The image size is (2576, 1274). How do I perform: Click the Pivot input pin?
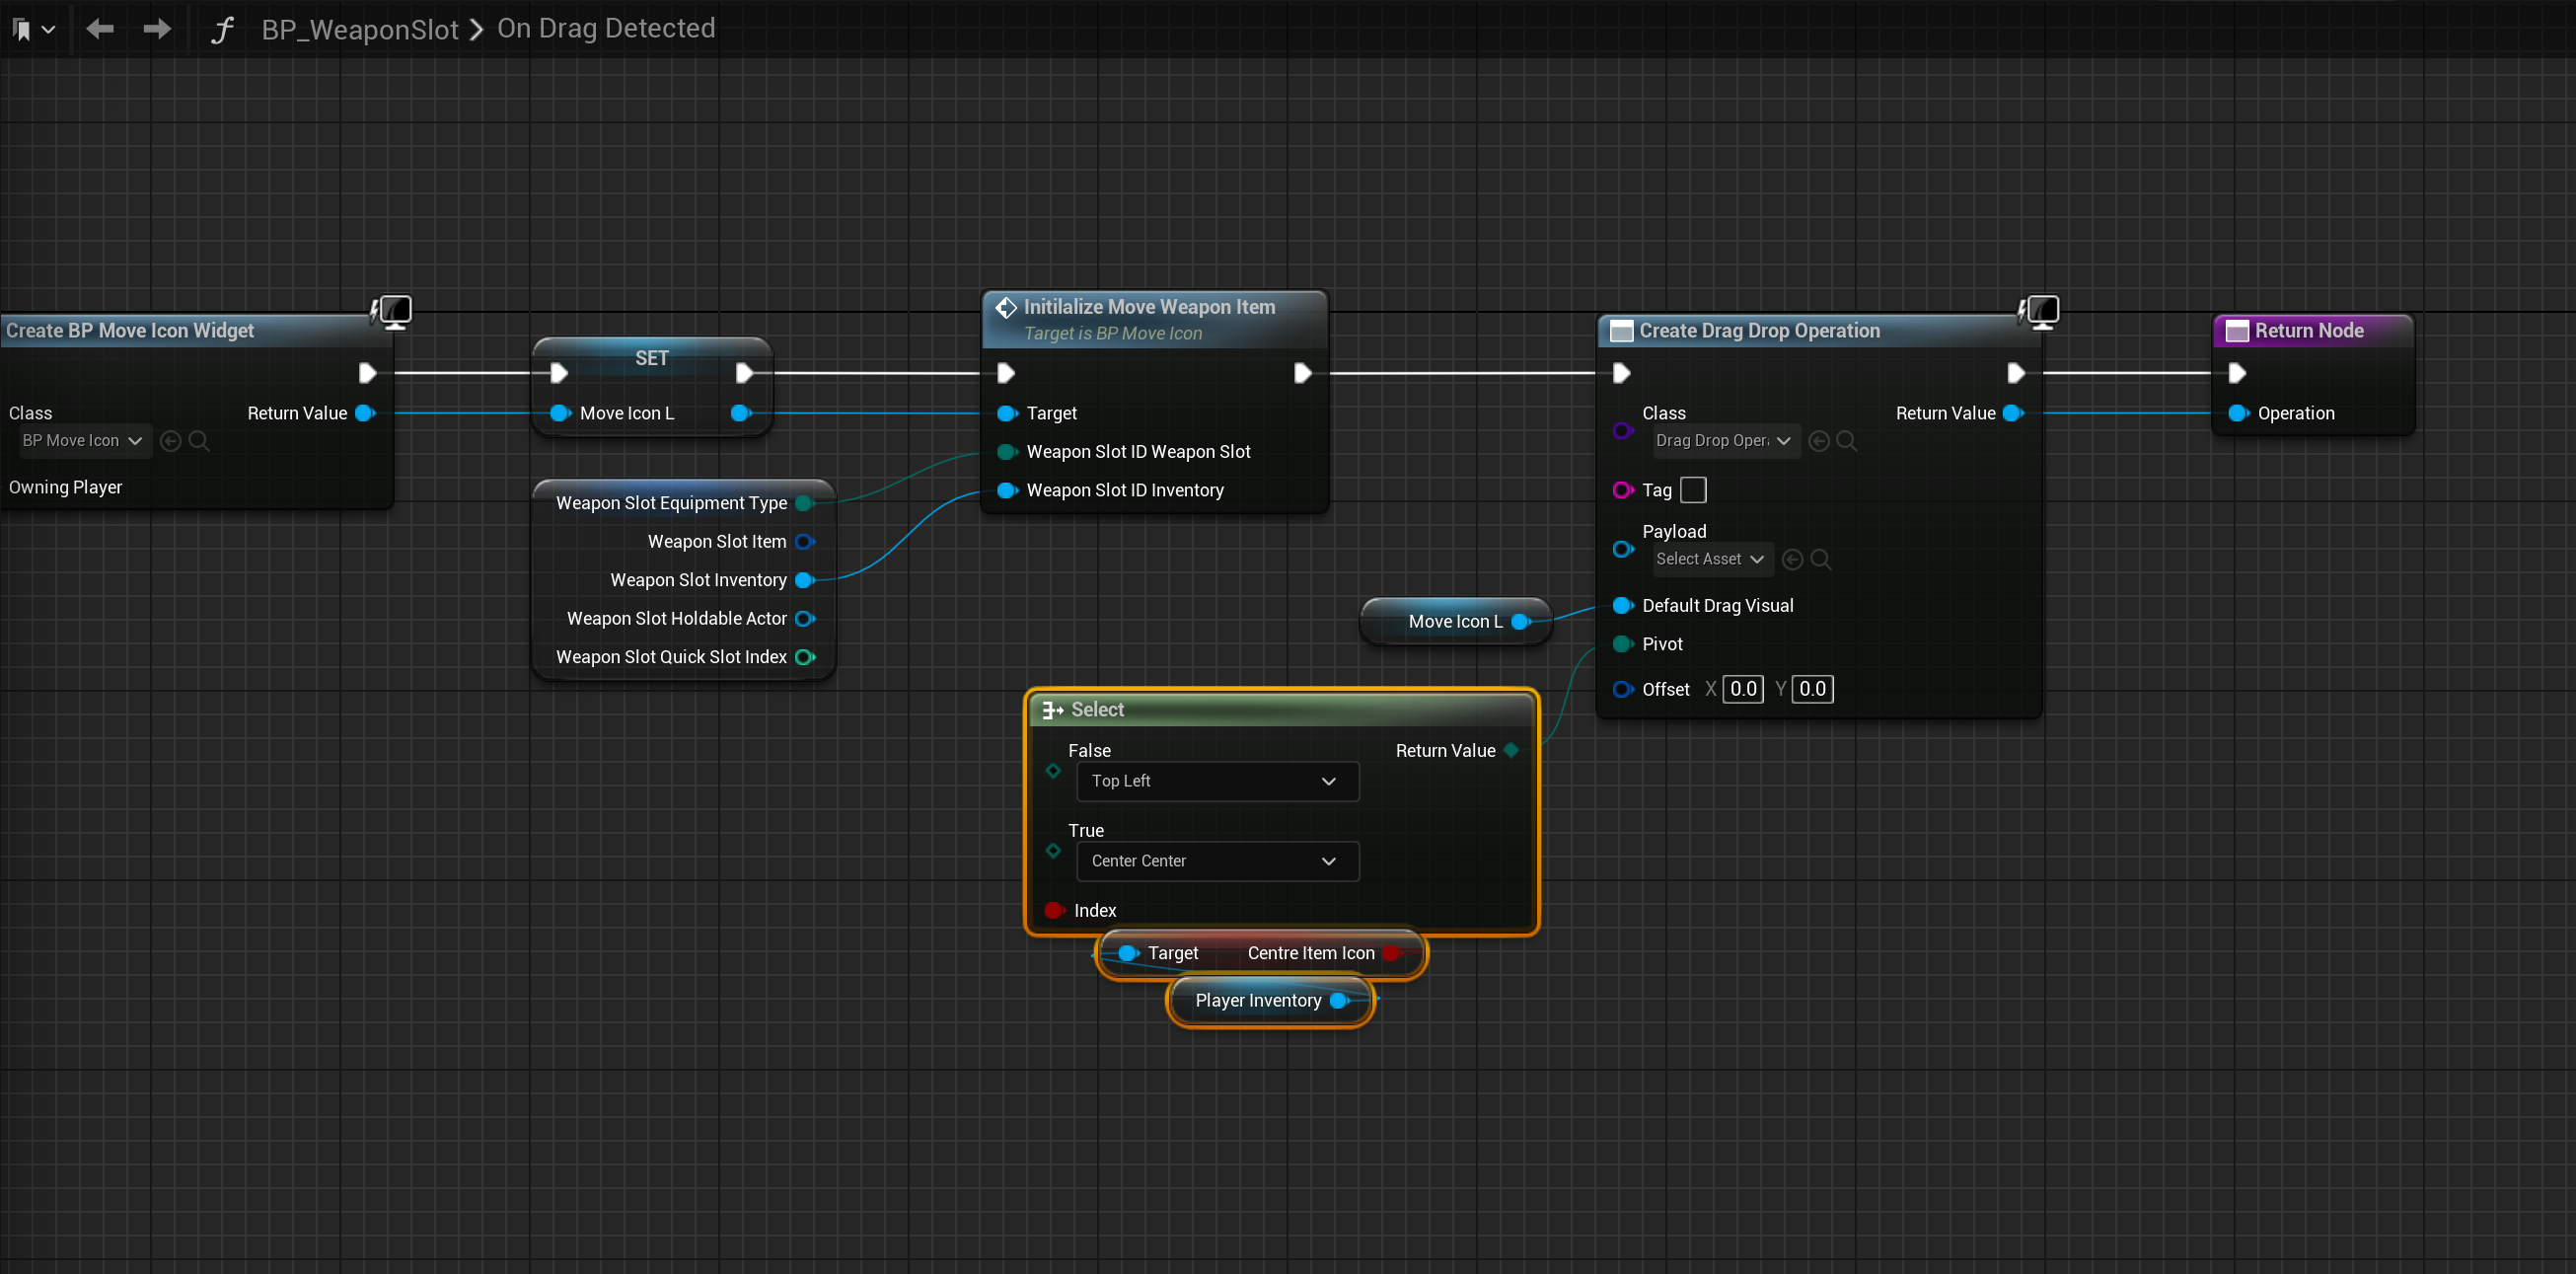1622,644
